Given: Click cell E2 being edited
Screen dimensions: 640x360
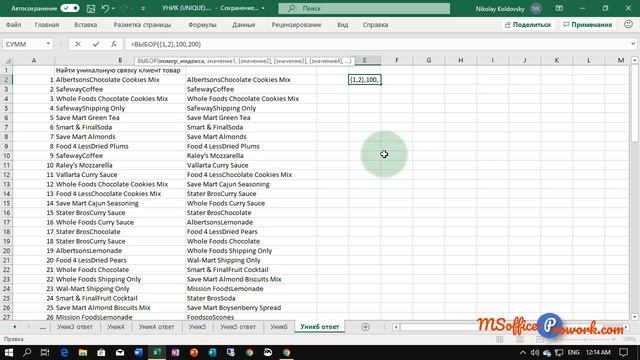Looking at the screenshot, I should [364, 80].
